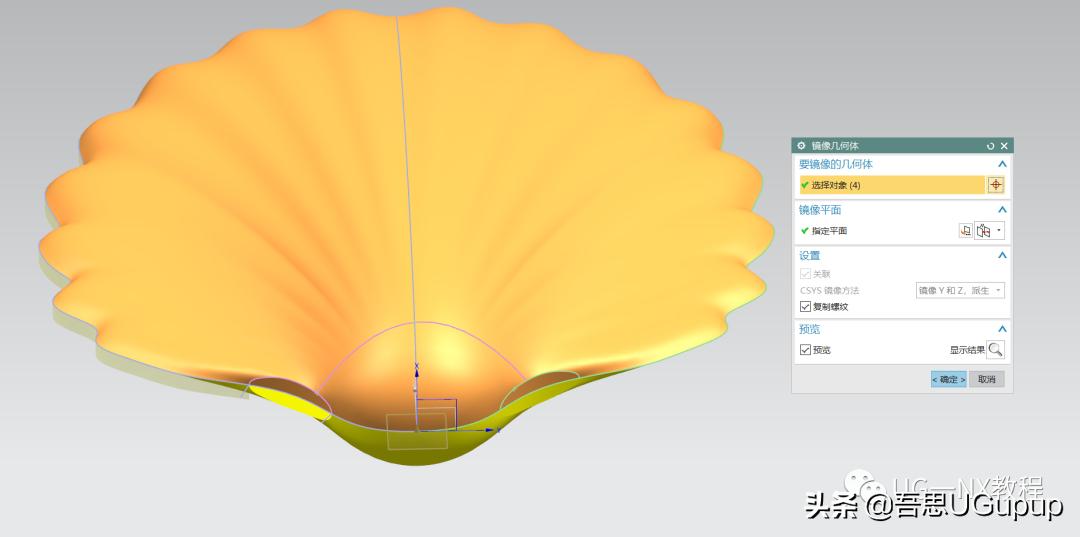Collapse the 设置 section

point(1002,255)
